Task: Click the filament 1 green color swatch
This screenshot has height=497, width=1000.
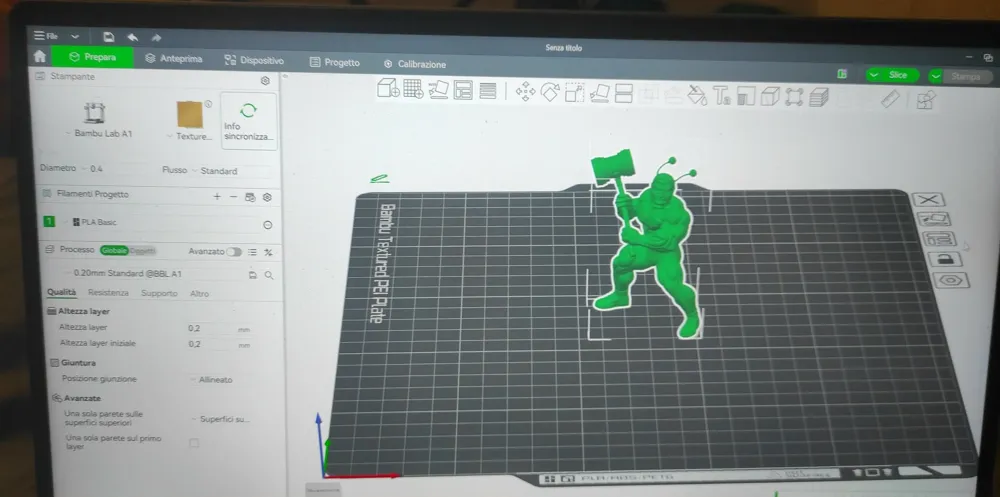Action: point(49,222)
